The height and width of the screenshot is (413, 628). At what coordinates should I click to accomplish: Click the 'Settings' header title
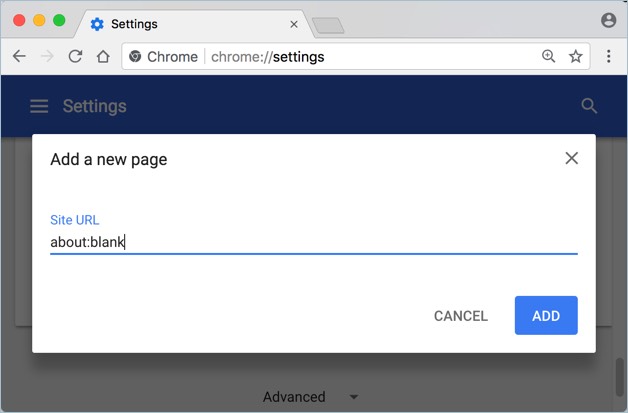95,106
